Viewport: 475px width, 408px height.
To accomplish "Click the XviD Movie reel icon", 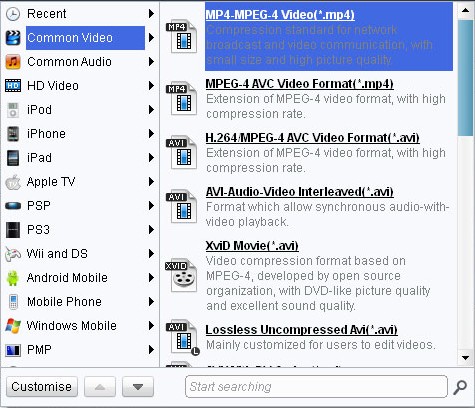I will click(182, 275).
